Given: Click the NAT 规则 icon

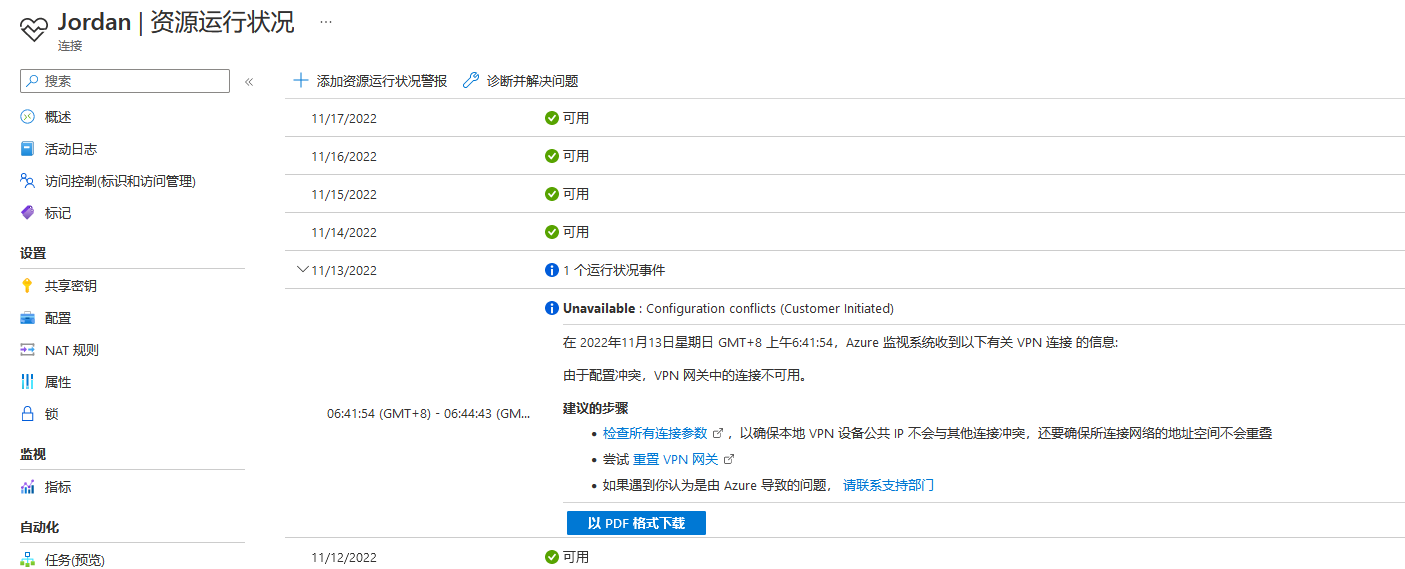Looking at the screenshot, I should [27, 350].
